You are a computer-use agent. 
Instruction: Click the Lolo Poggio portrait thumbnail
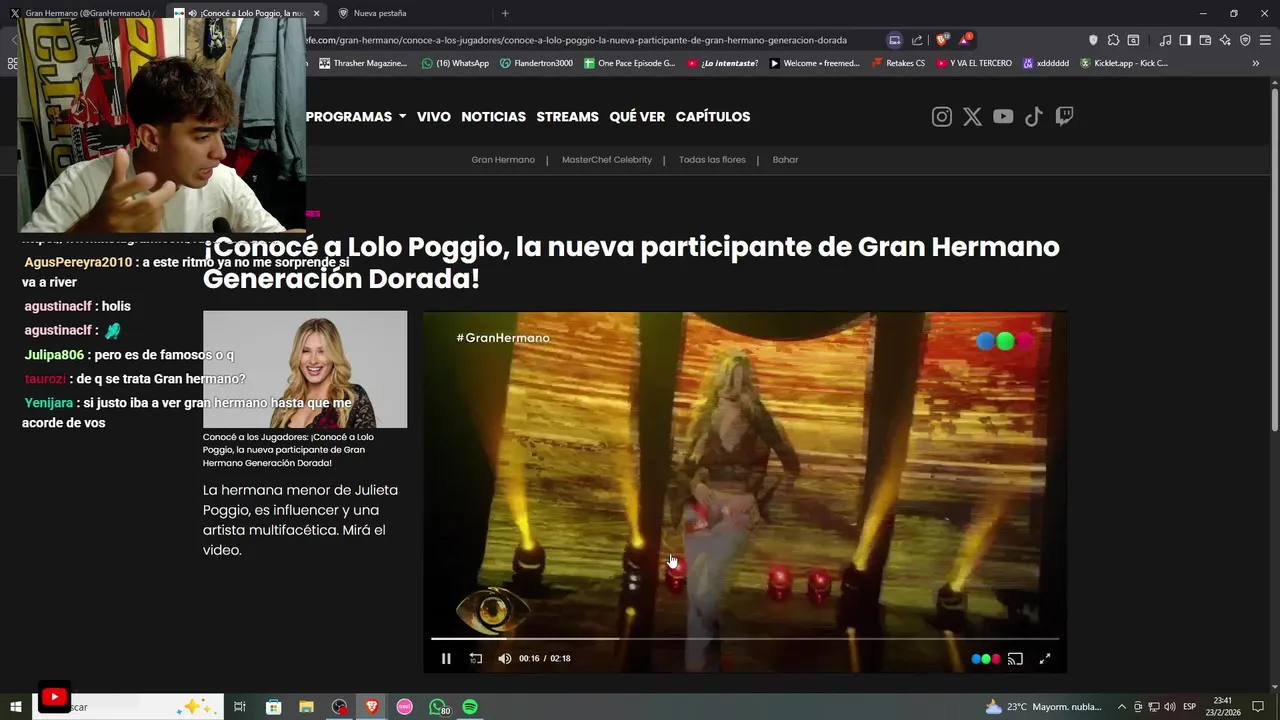[305, 369]
